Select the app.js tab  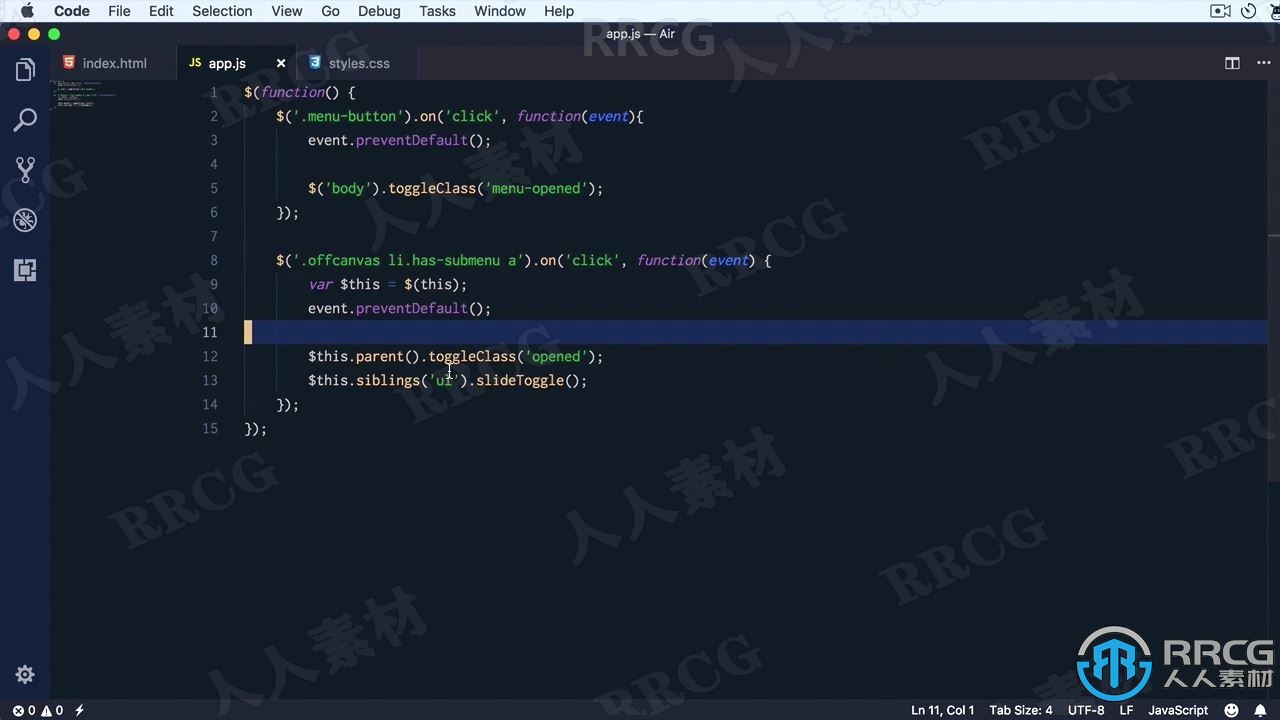(227, 63)
